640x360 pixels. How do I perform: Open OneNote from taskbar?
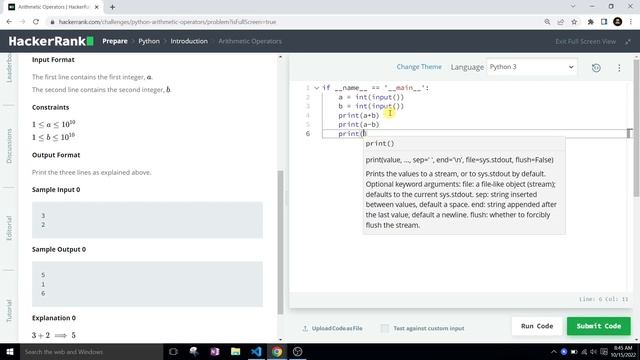pyautogui.click(x=215, y=351)
